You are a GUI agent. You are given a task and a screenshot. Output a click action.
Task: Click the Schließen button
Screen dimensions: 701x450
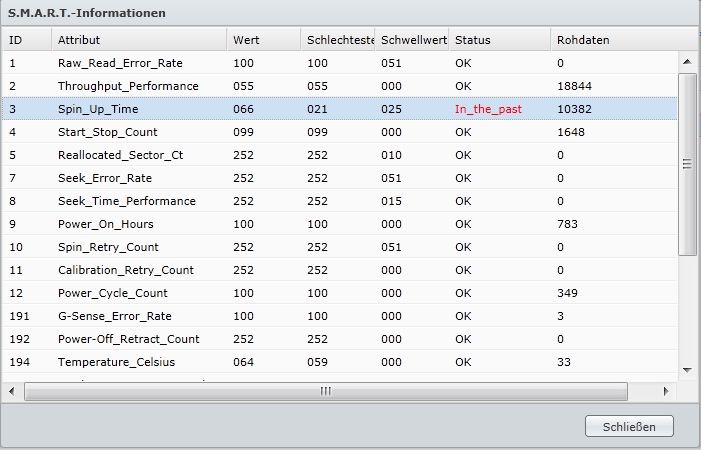(x=629, y=426)
